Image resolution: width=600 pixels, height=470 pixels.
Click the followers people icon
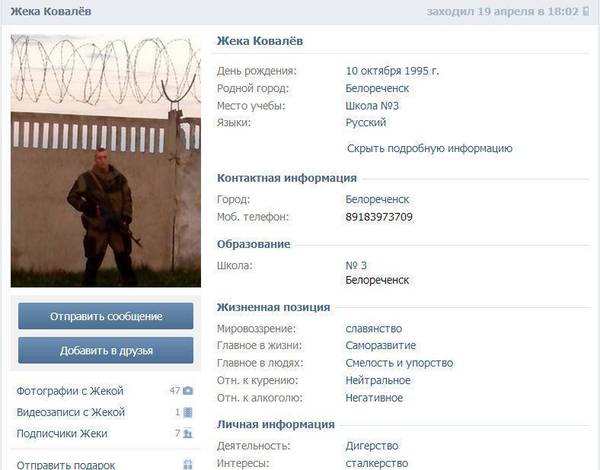[187, 434]
